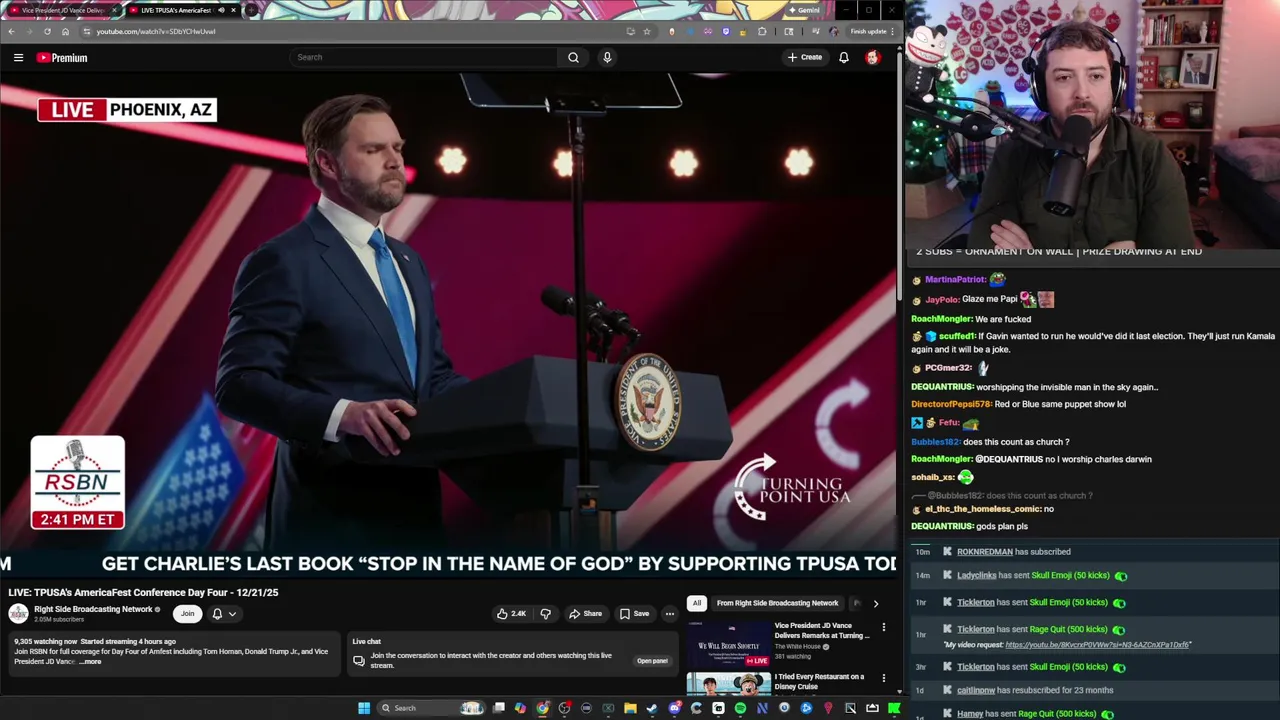Select 'From Right Side Broadcasting Network' chip
Viewport: 1280px width, 720px height.
pyautogui.click(x=777, y=603)
